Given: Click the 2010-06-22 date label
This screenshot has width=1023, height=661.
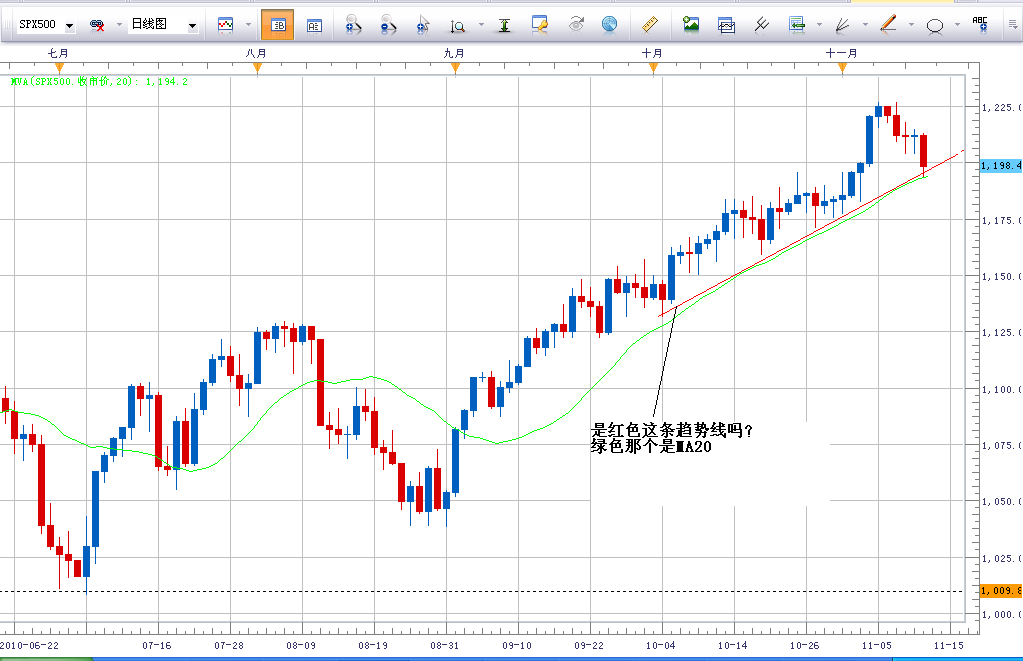Looking at the screenshot, I should coord(29,645).
